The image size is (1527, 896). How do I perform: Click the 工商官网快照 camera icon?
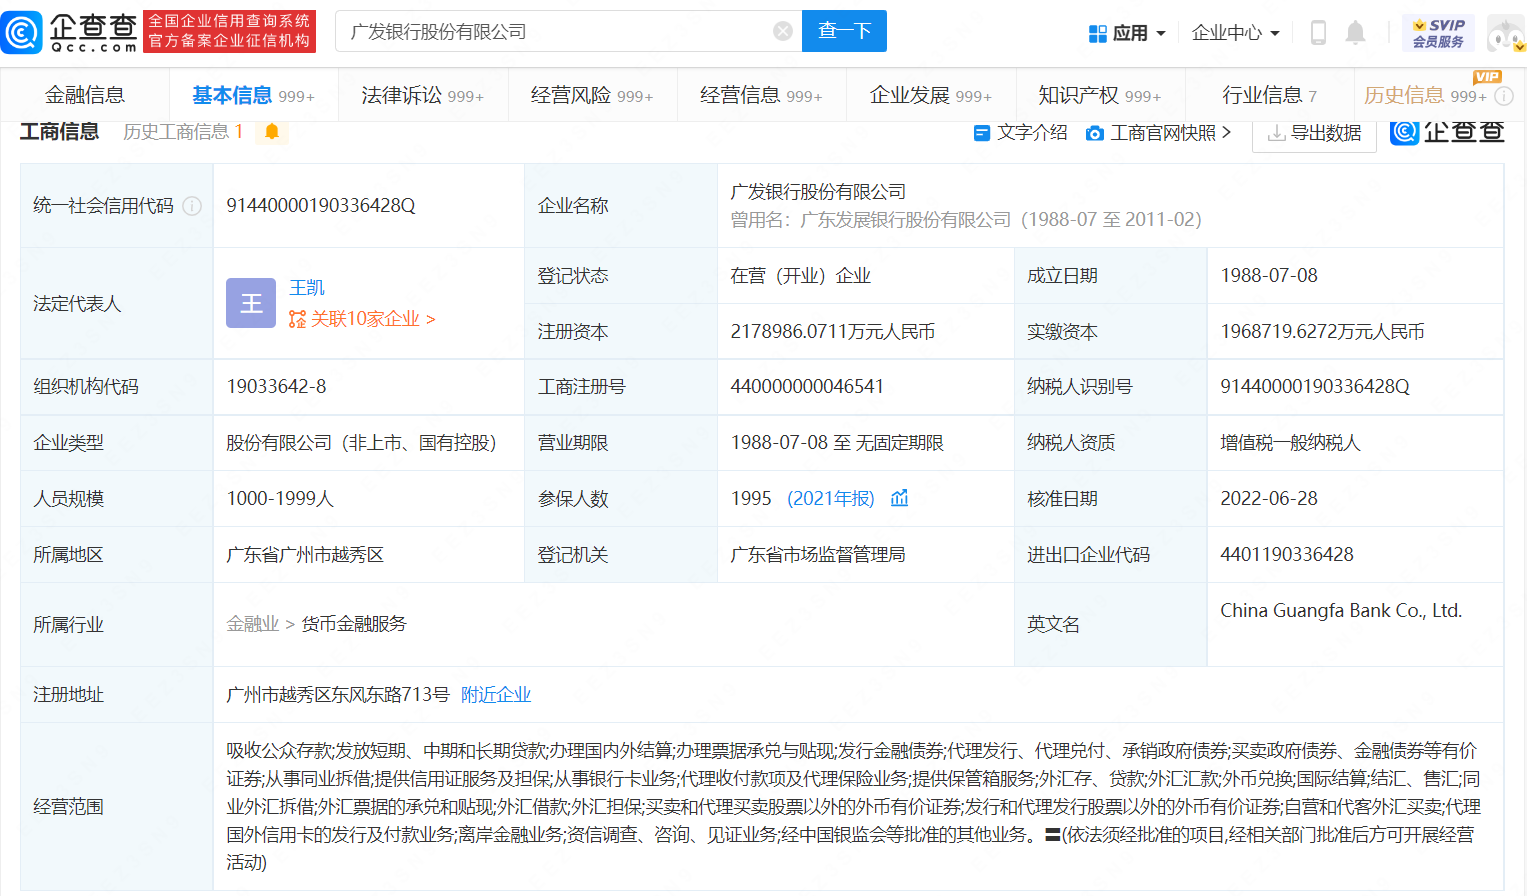click(1094, 131)
